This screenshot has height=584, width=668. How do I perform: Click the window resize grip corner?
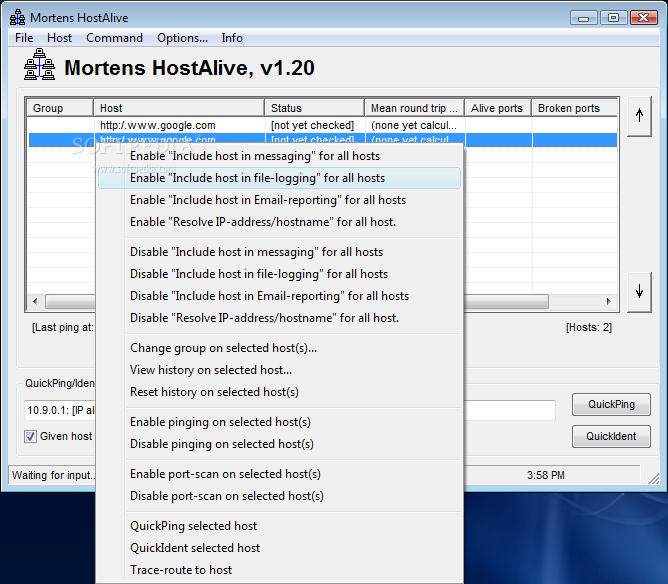tap(654, 479)
